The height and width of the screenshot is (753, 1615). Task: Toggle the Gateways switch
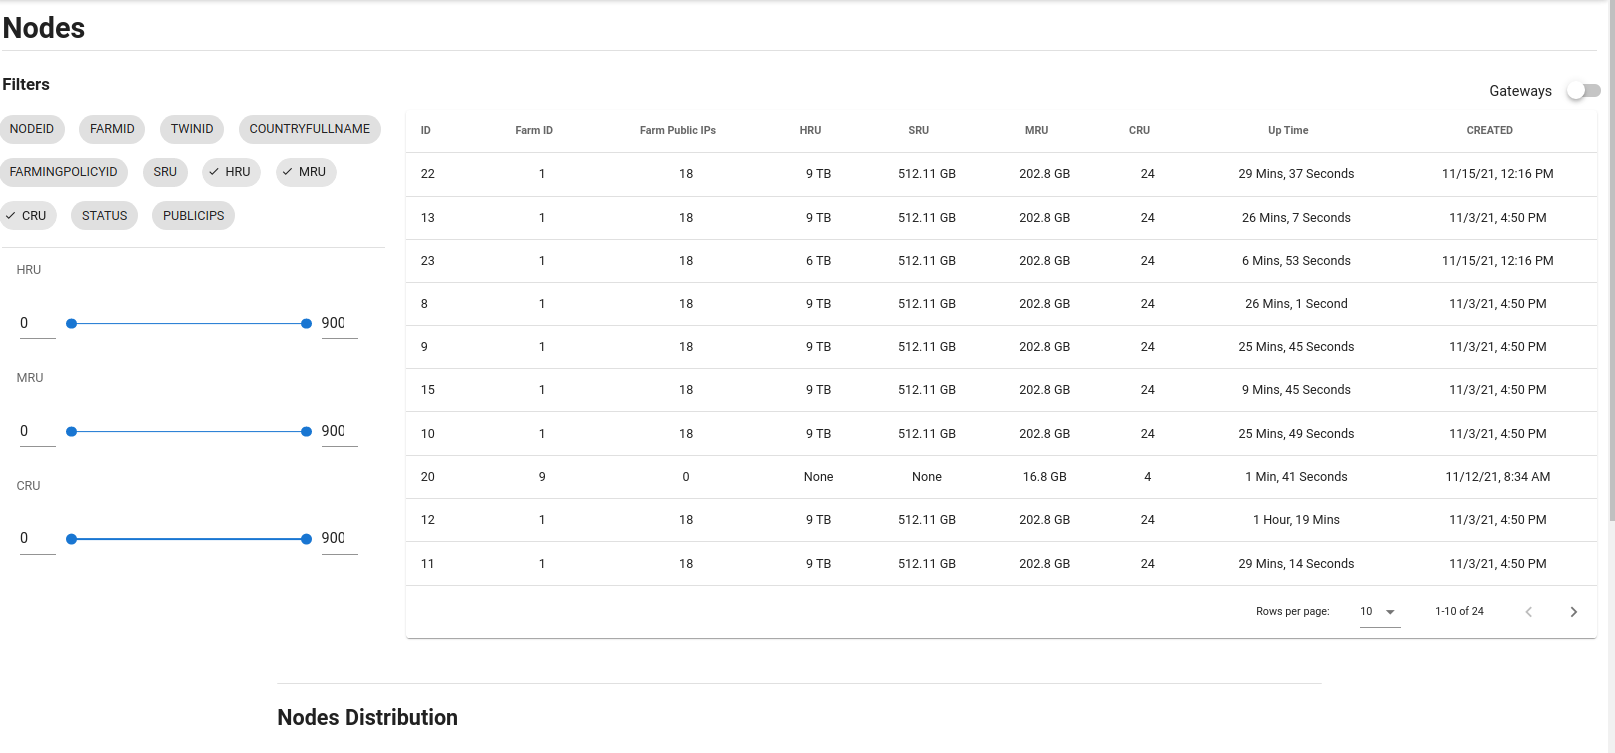pyautogui.click(x=1583, y=91)
